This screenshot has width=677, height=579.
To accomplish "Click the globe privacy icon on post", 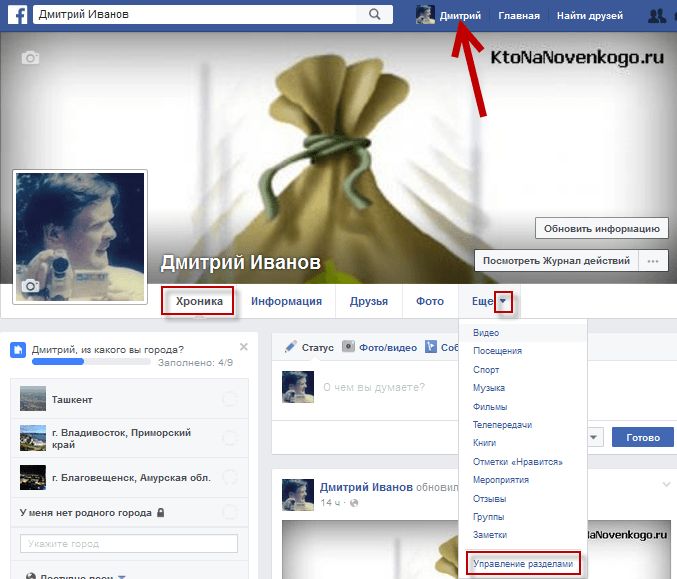I will (354, 503).
